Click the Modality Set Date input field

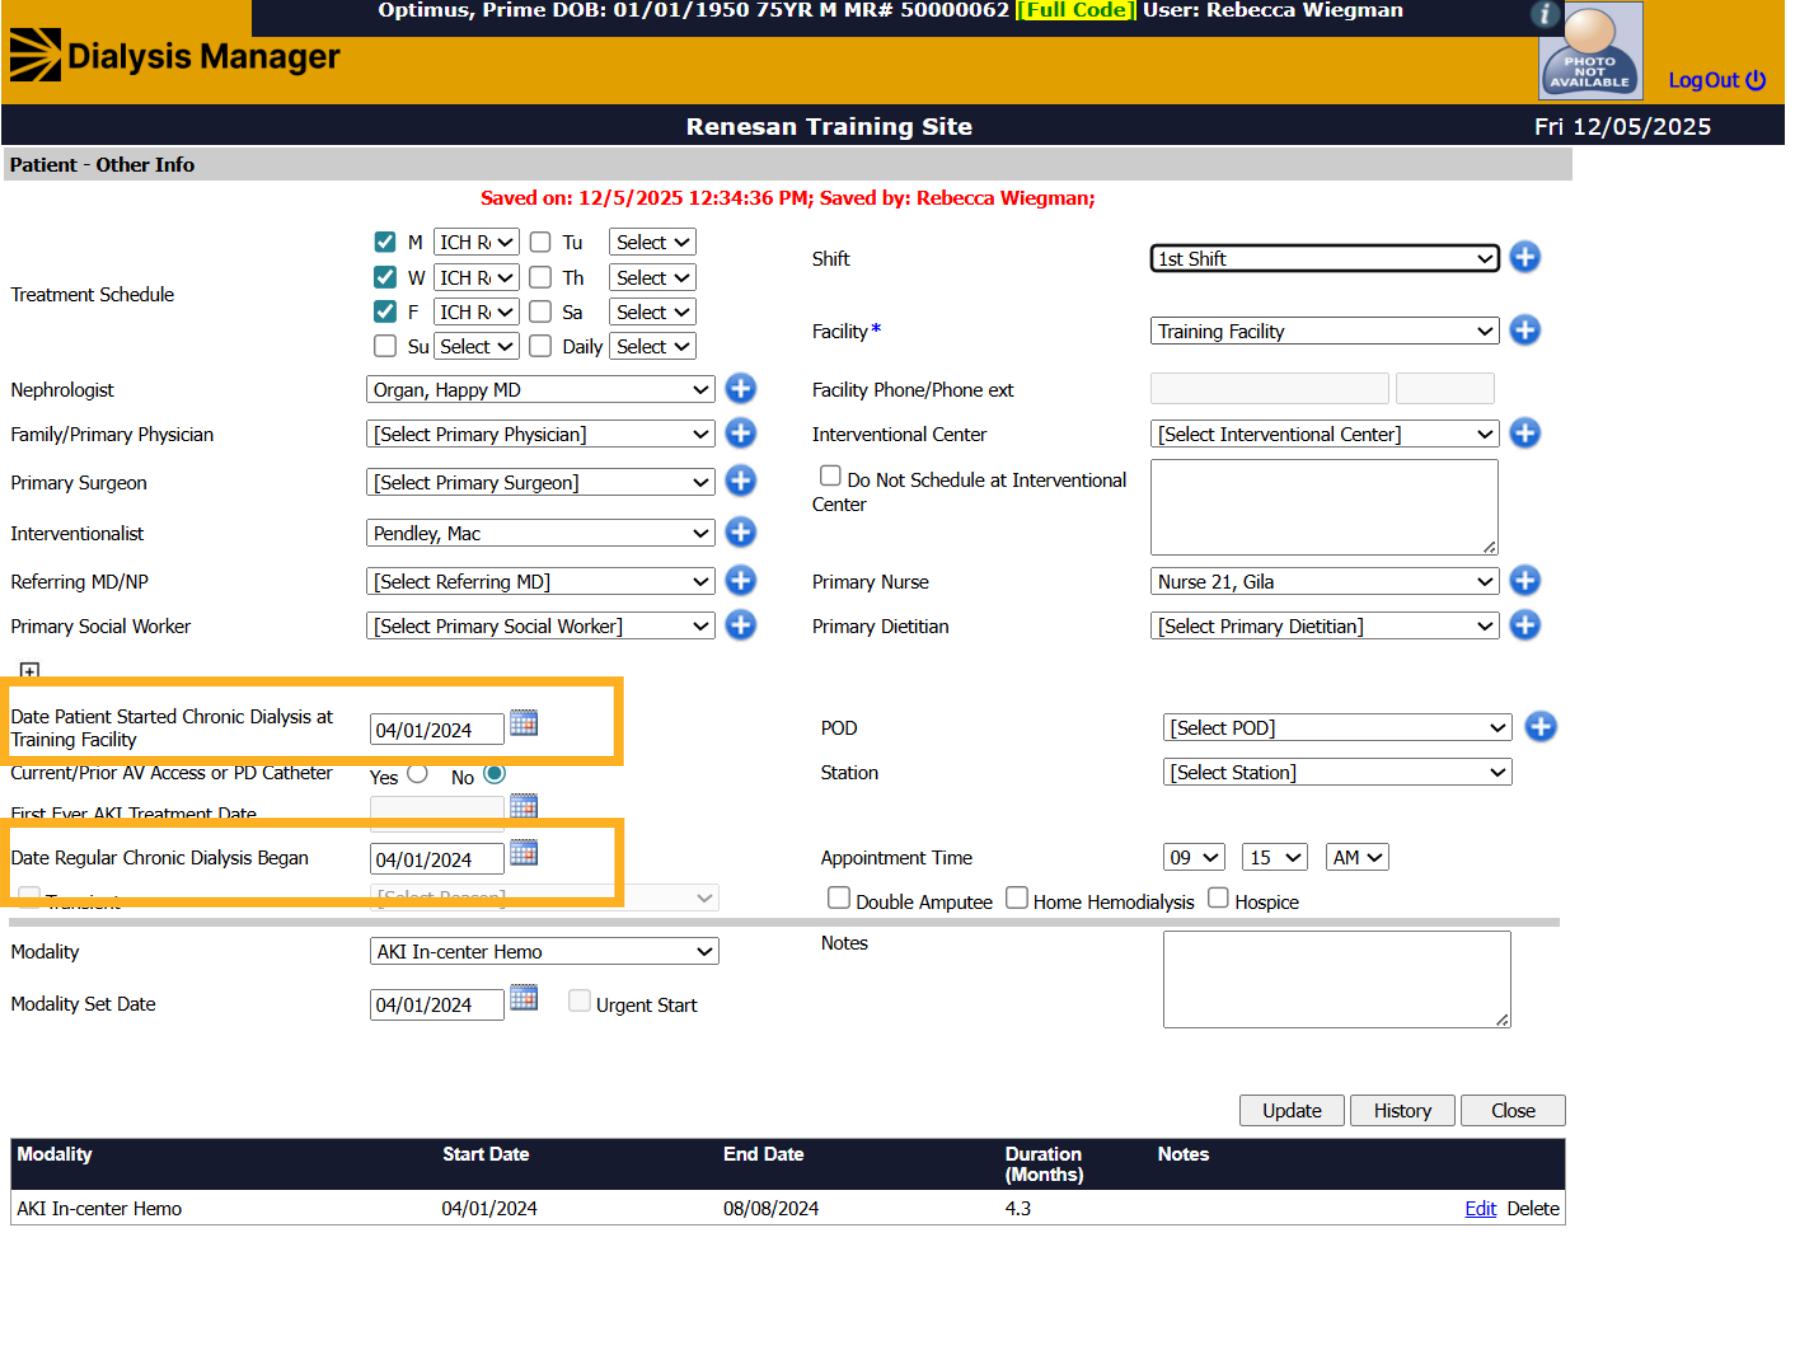tap(437, 1005)
